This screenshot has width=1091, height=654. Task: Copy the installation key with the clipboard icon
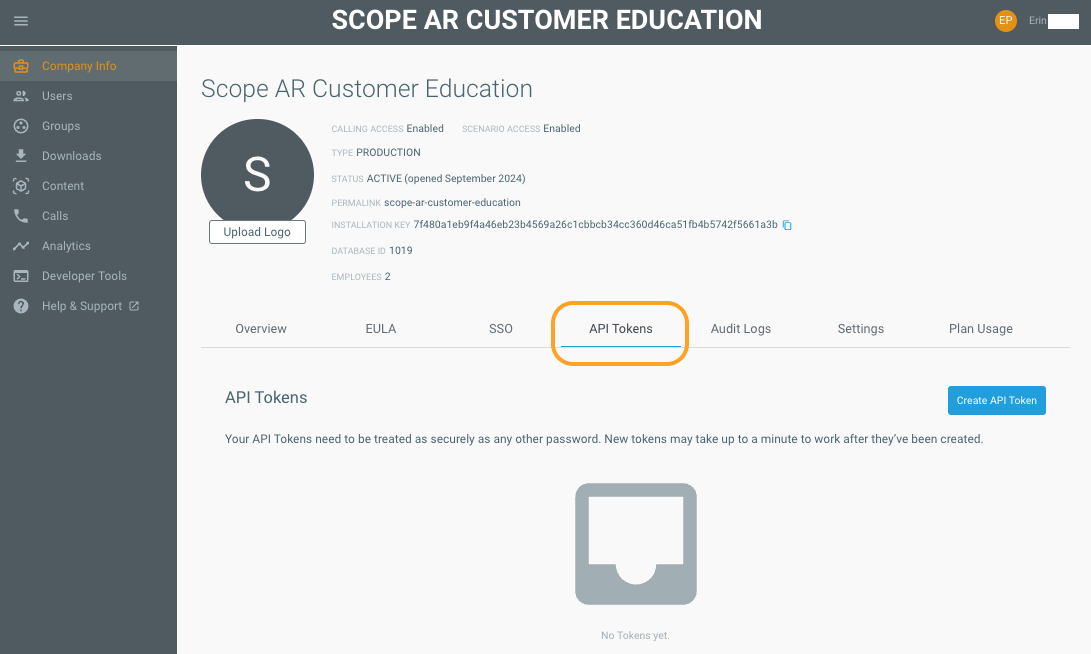787,225
